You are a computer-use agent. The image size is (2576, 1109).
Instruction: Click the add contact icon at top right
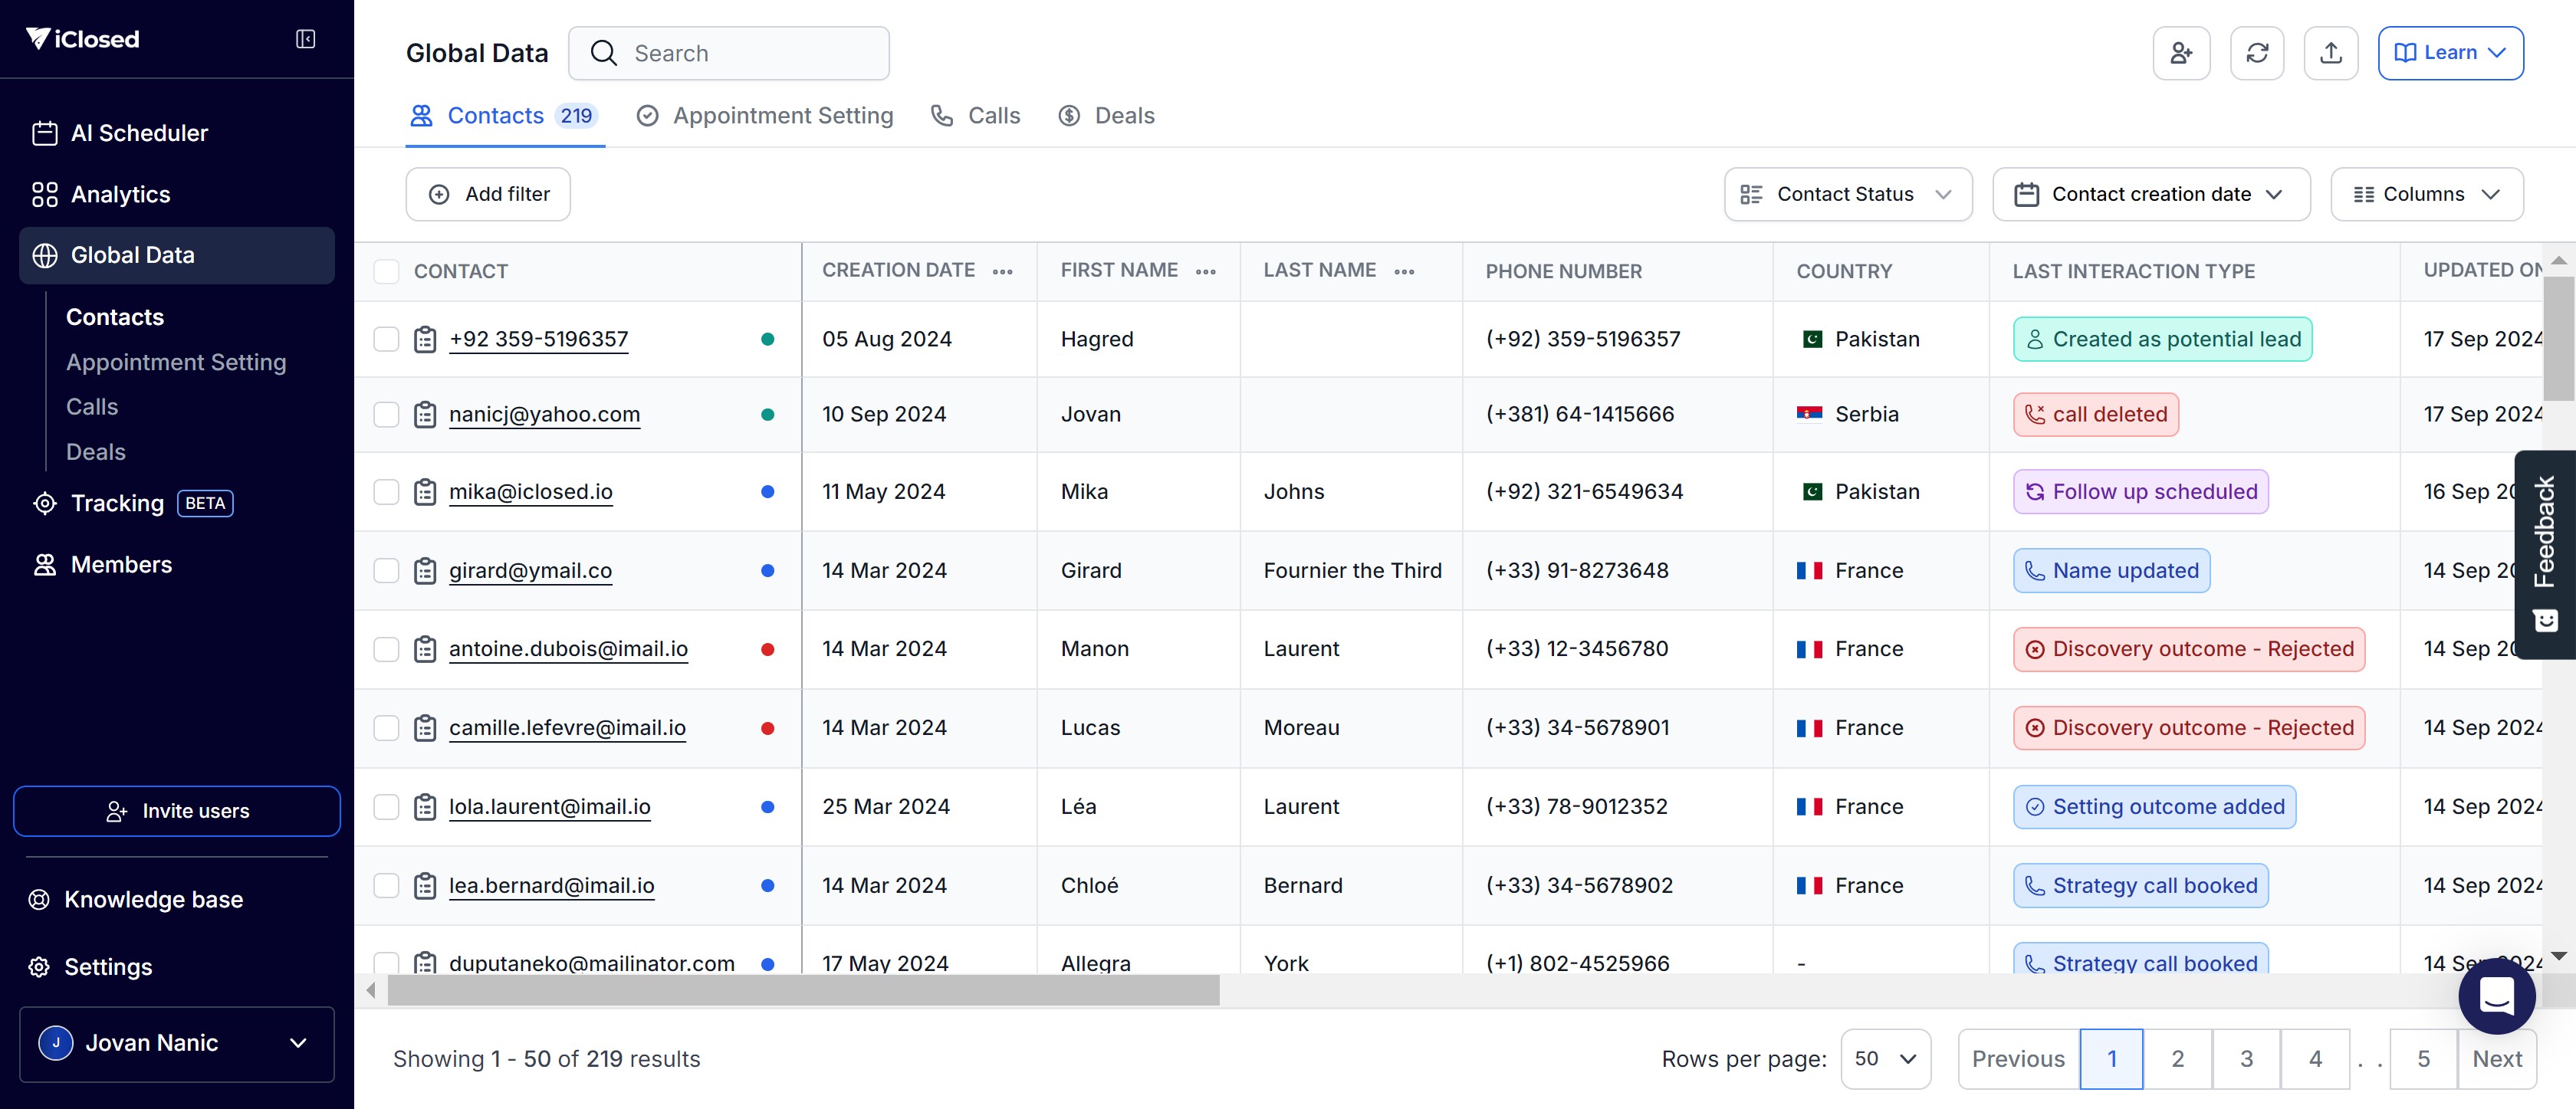2180,53
